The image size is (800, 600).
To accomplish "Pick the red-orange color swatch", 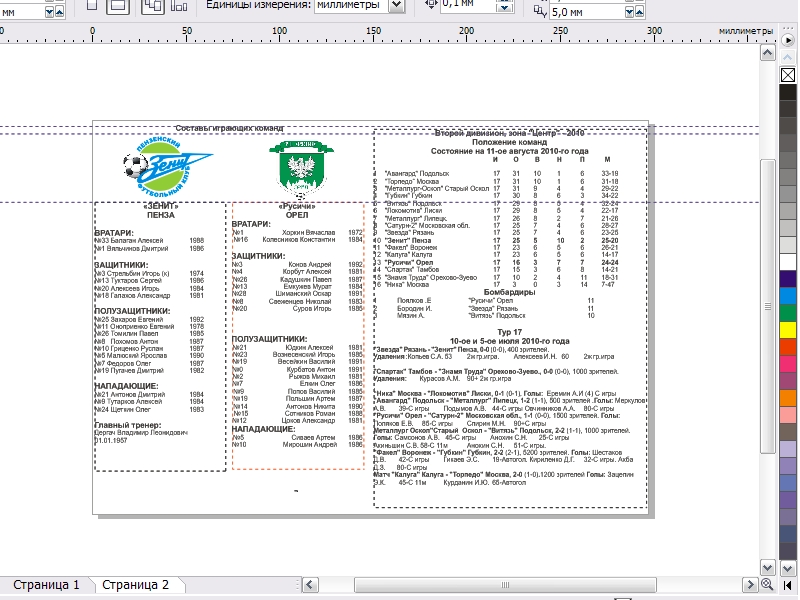I will click(788, 346).
